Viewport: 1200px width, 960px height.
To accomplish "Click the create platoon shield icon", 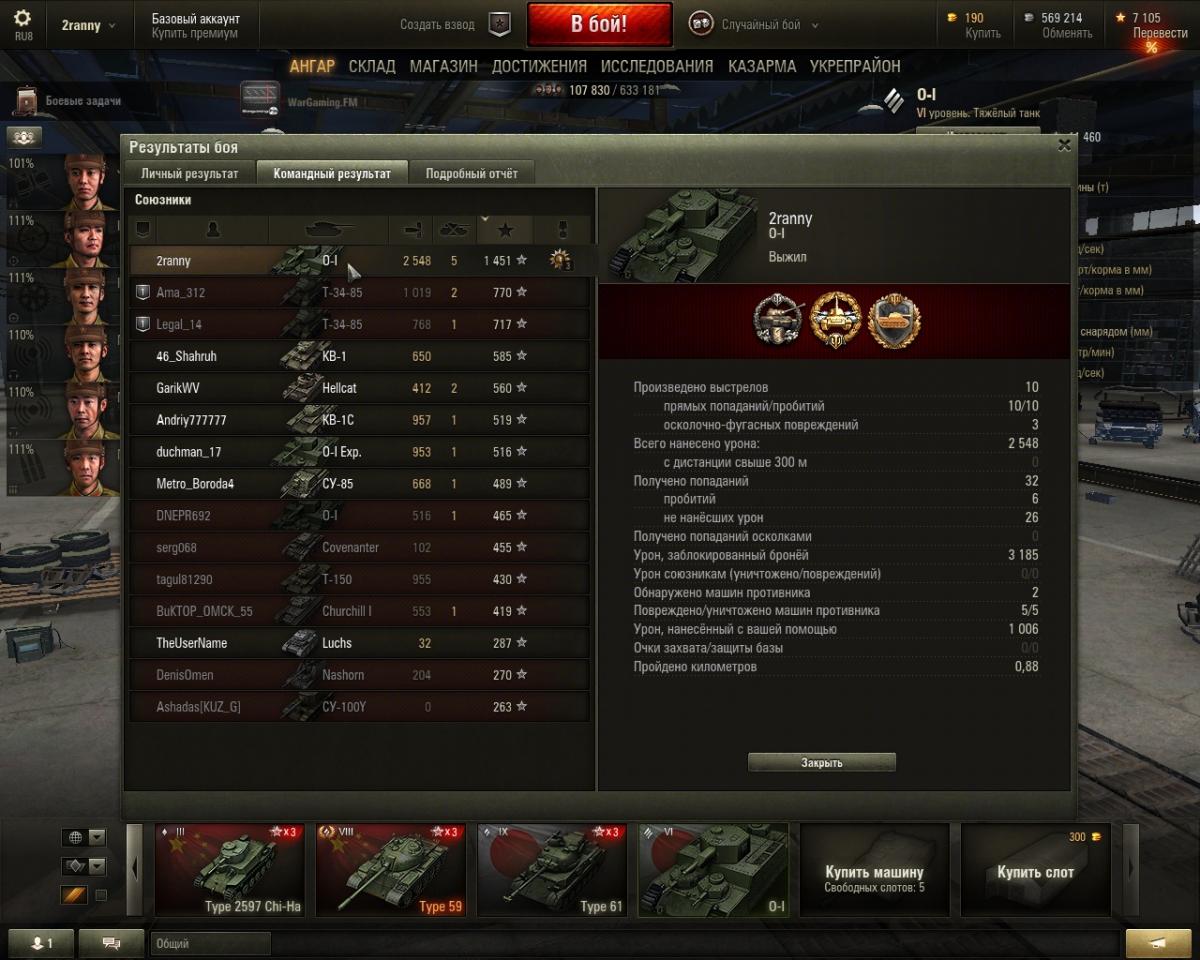I will click(x=499, y=25).
